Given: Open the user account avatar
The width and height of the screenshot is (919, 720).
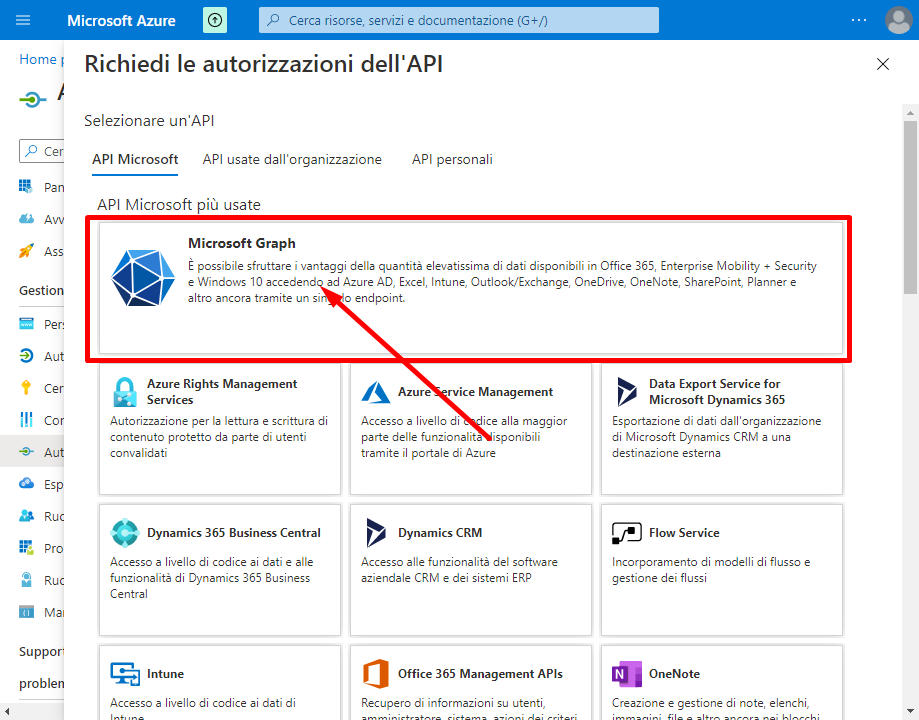Looking at the screenshot, I should pyautogui.click(x=898, y=21).
